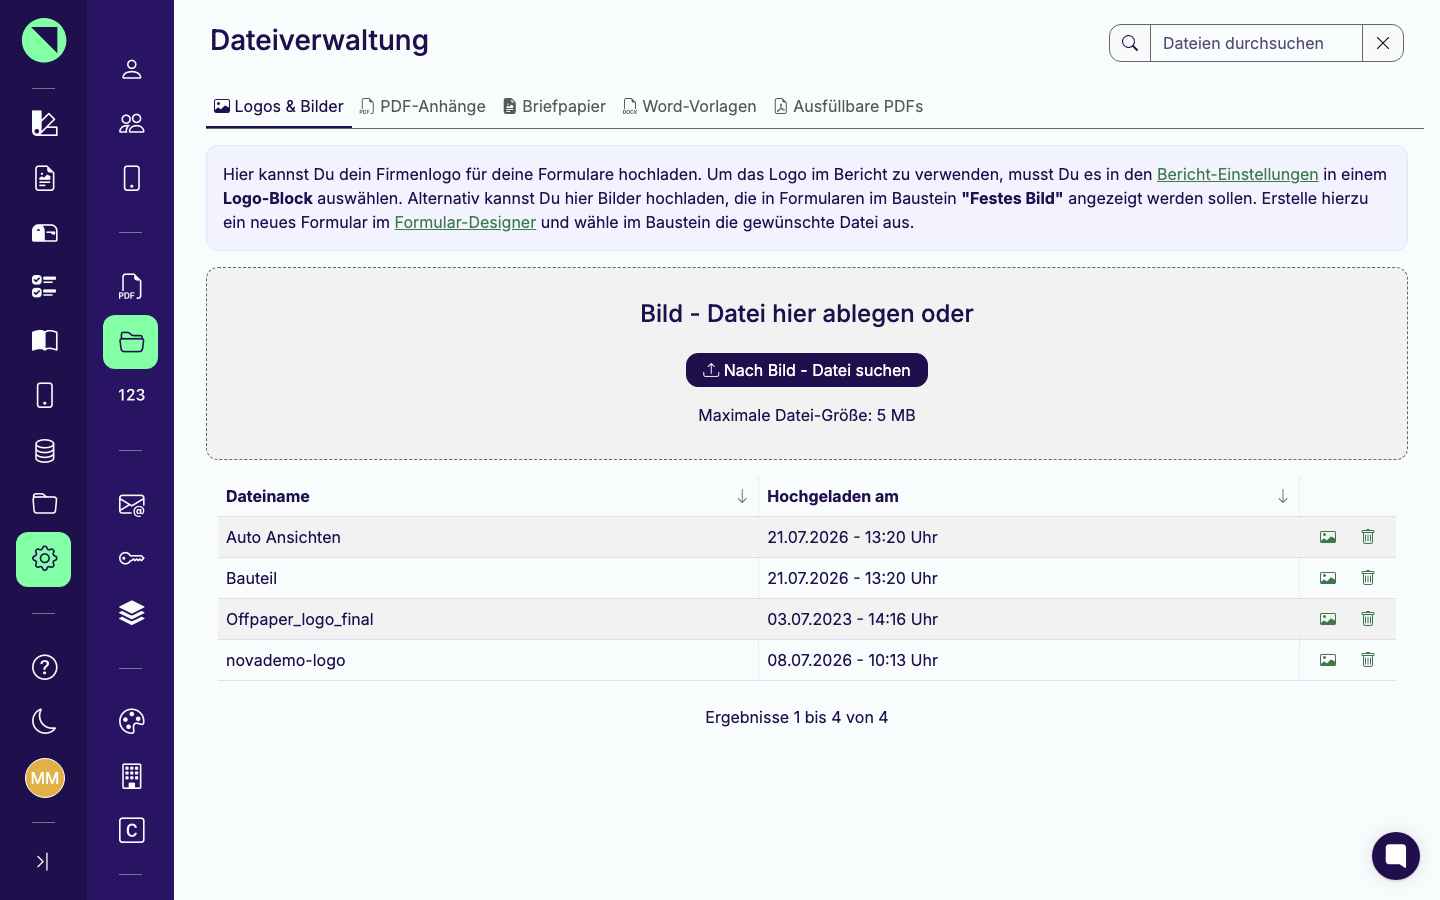Sort table by Hochgeladen am arrow
The image size is (1440, 900).
coord(1283,497)
